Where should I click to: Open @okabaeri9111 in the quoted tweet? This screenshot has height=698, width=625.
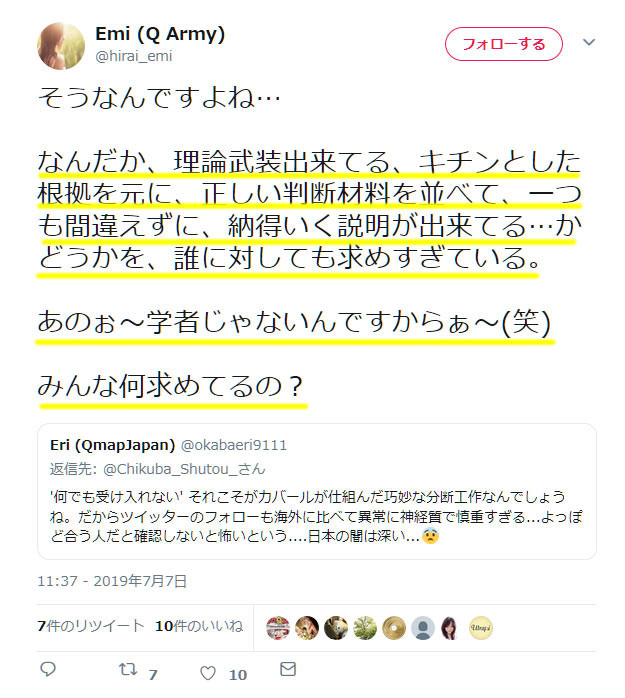234,445
